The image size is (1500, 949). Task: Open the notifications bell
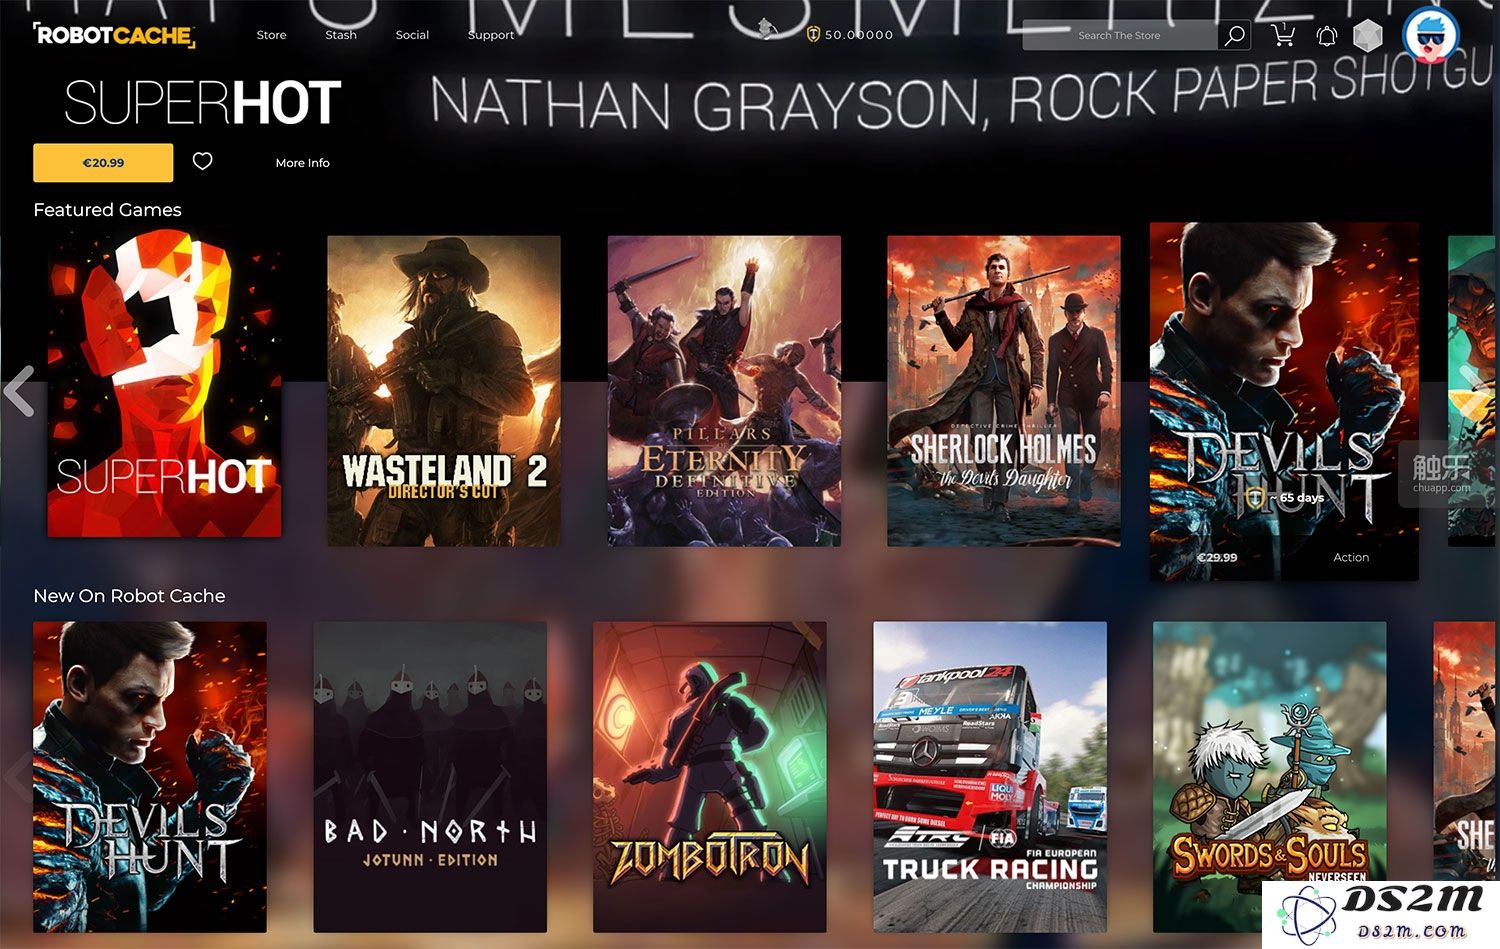[1326, 36]
